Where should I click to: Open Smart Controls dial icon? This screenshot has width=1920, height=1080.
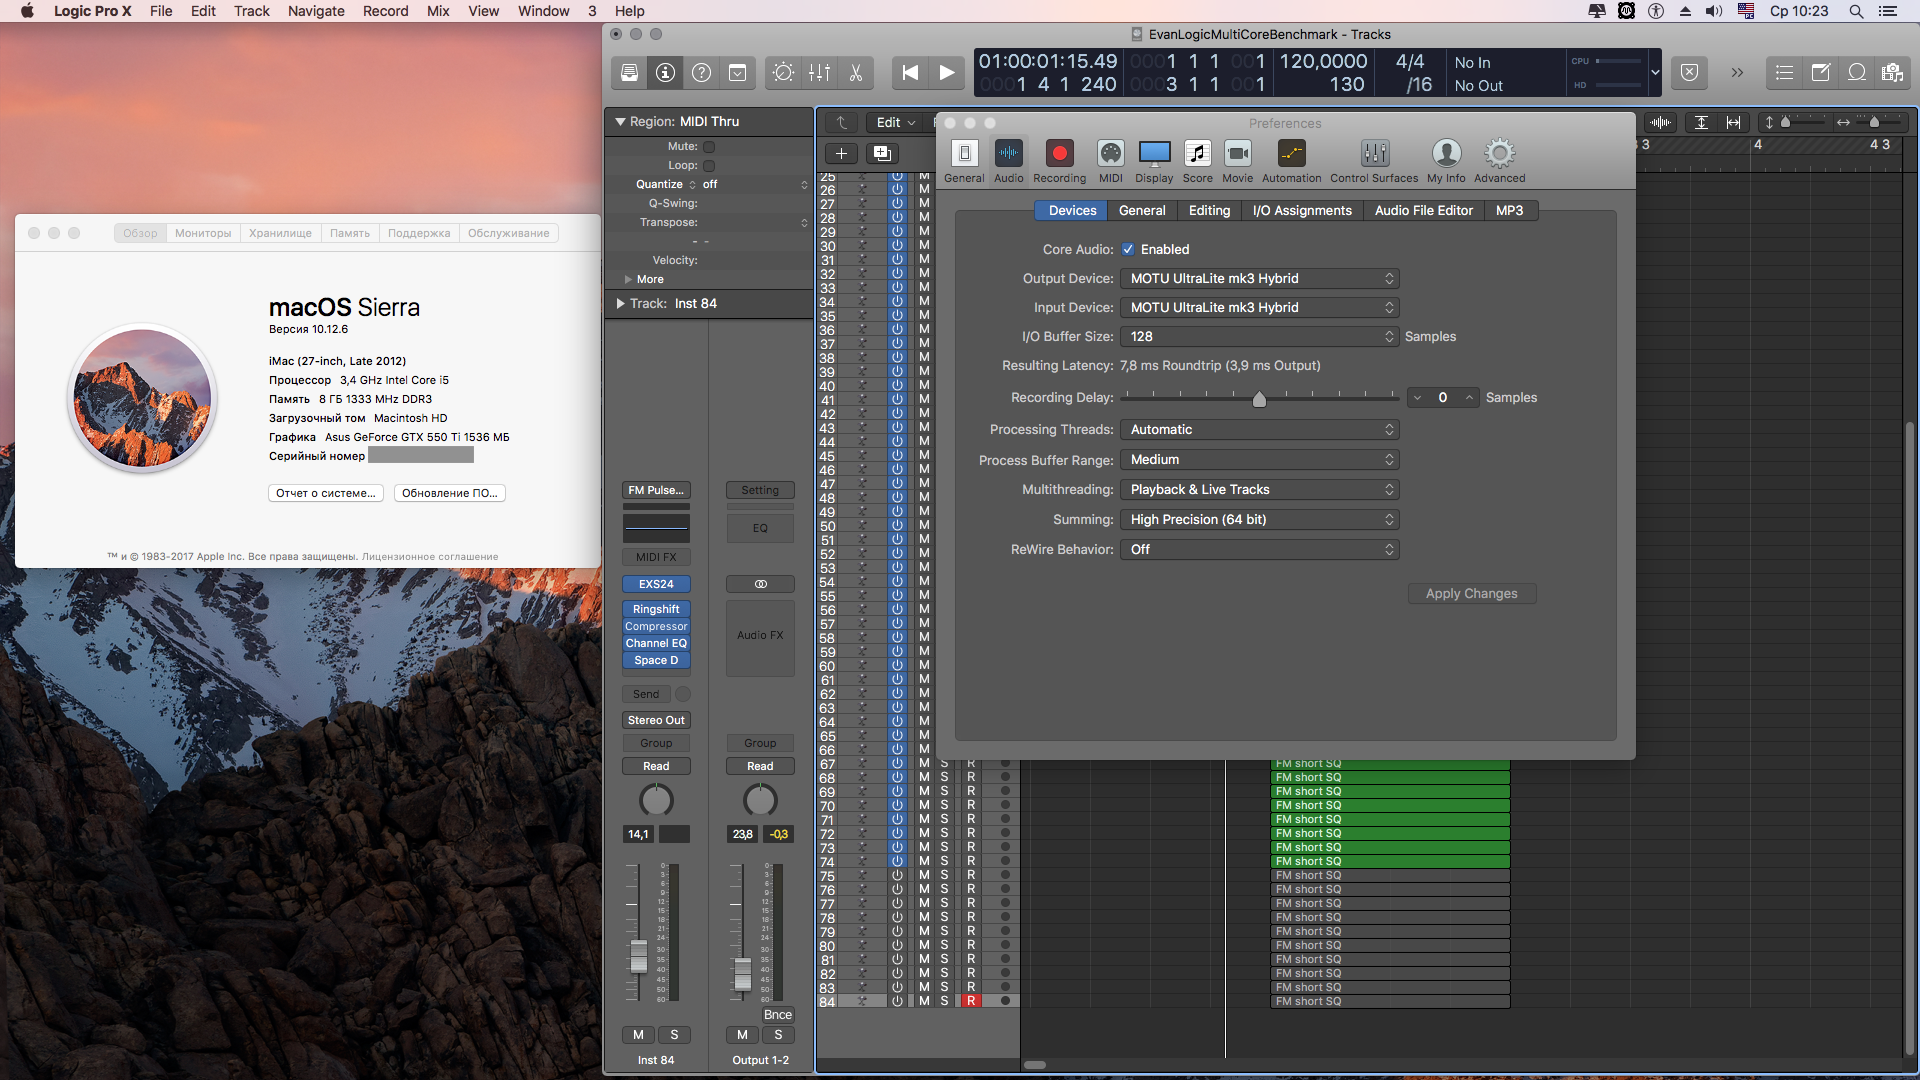784,73
